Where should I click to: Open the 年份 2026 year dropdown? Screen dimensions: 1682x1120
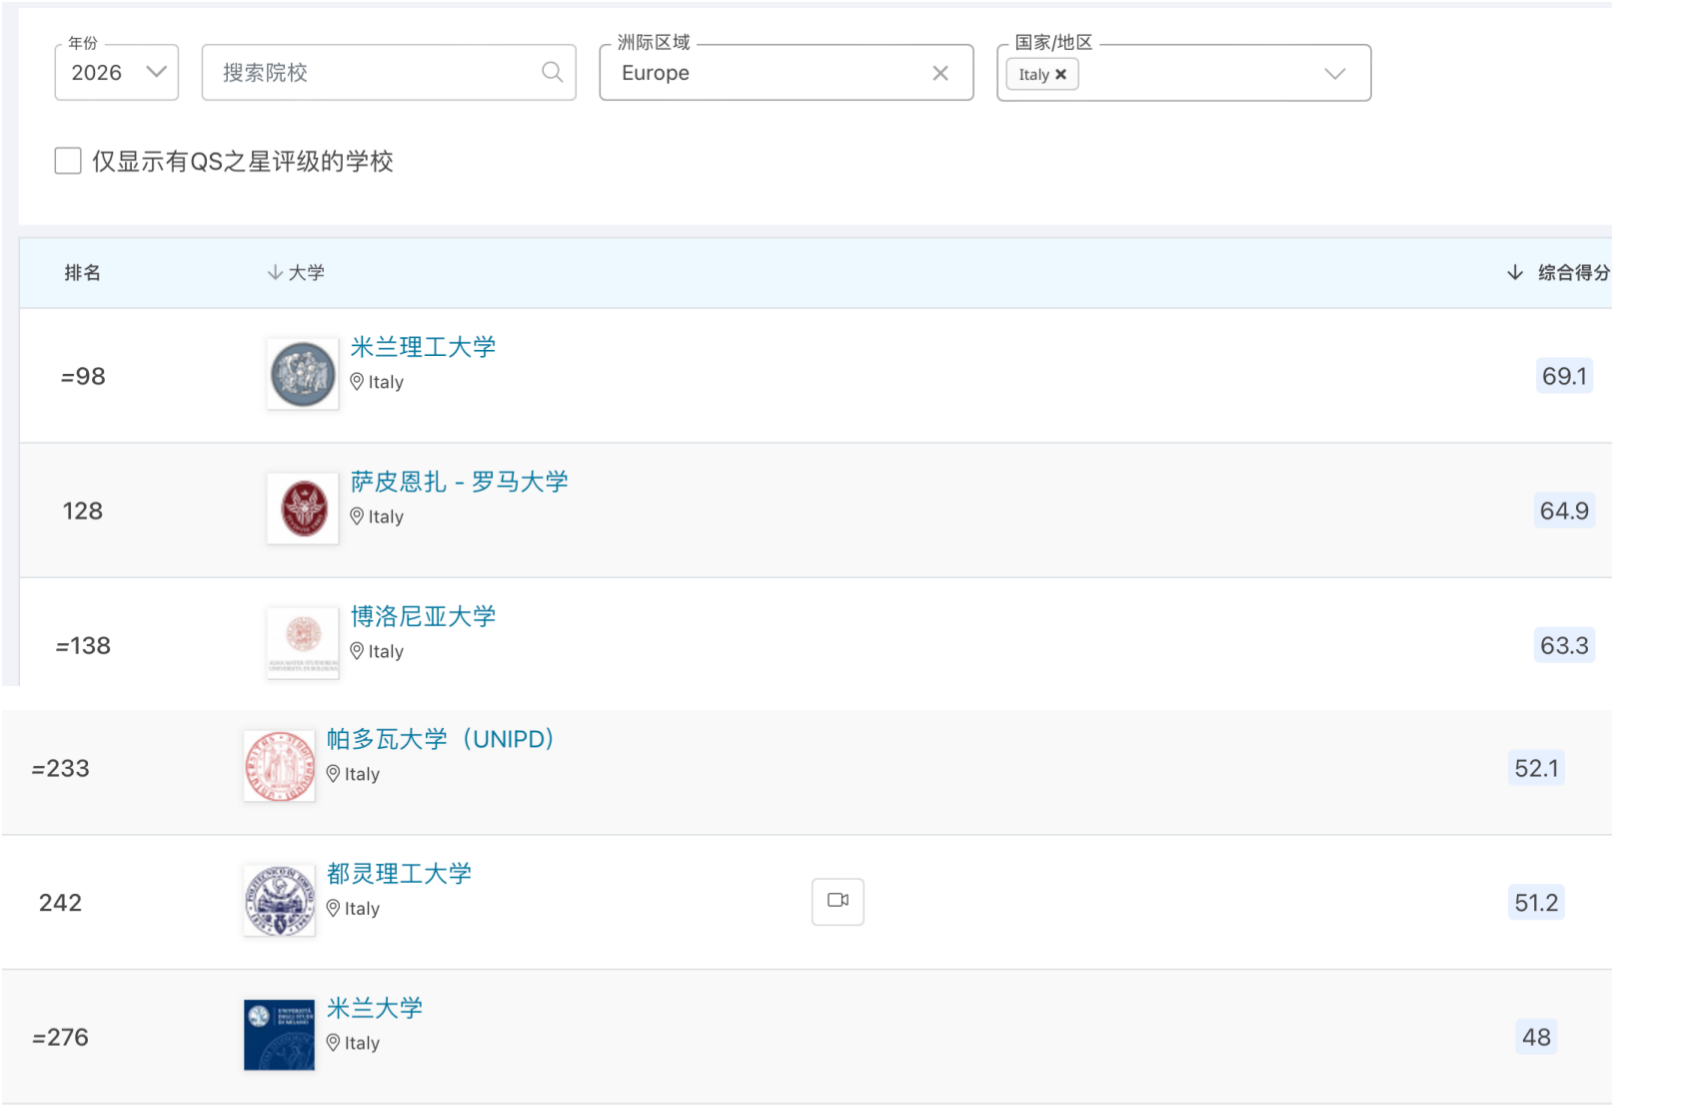117,72
